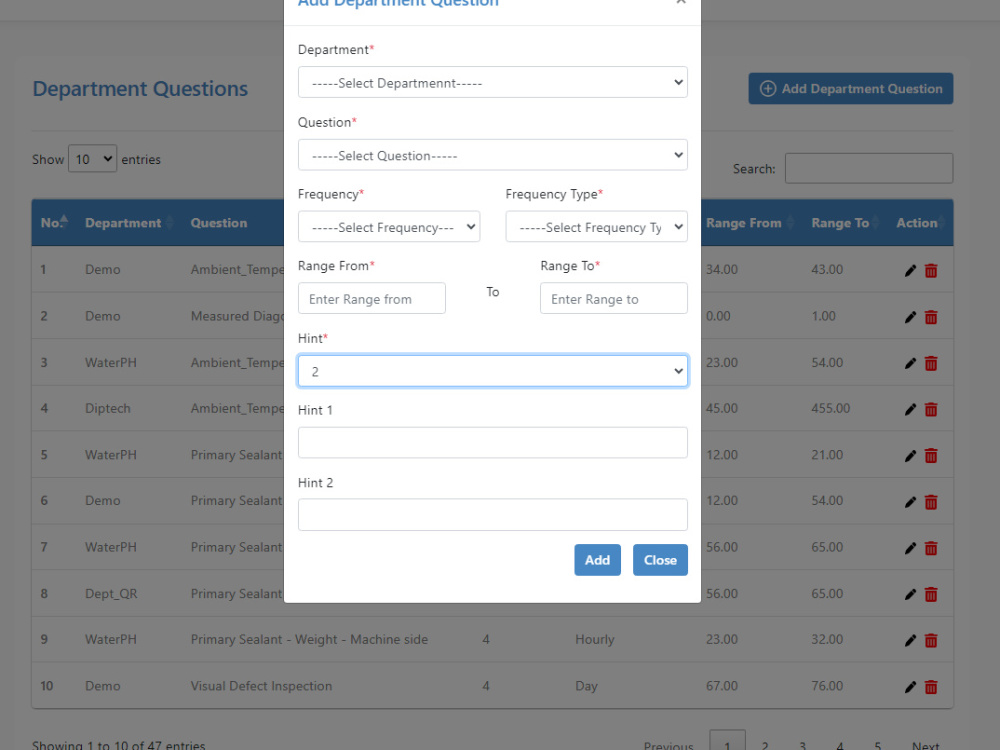Click into the Hint 2 text field
Viewport: 1000px width, 750px height.
pos(492,515)
